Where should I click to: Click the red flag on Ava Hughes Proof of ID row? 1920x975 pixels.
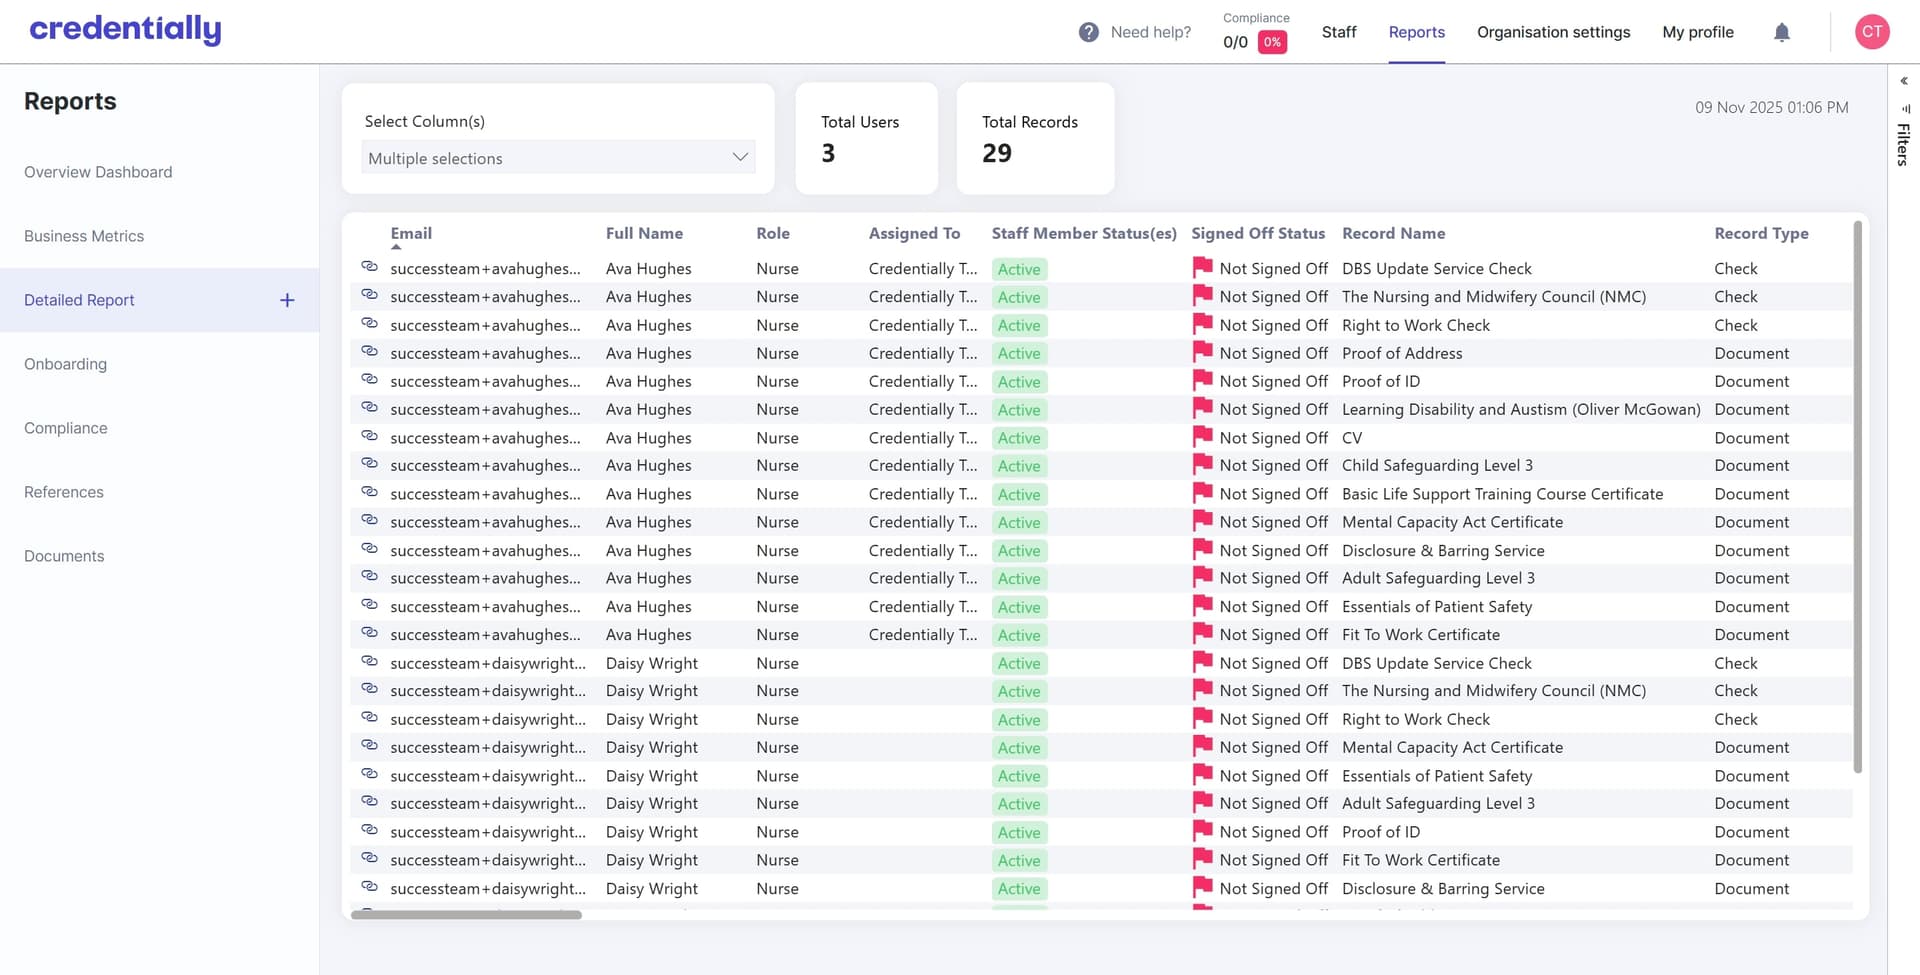[1202, 380]
